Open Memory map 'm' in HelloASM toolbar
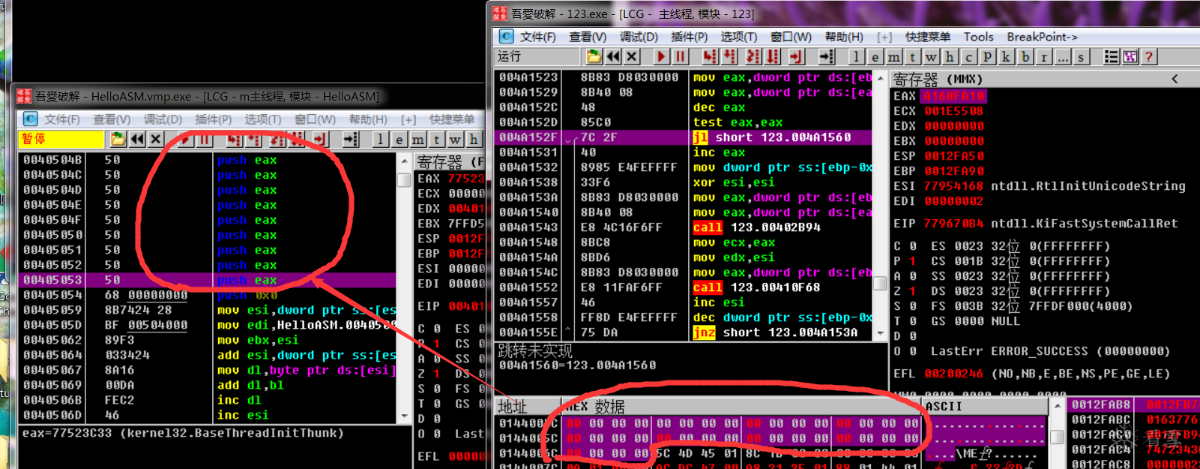 point(418,139)
